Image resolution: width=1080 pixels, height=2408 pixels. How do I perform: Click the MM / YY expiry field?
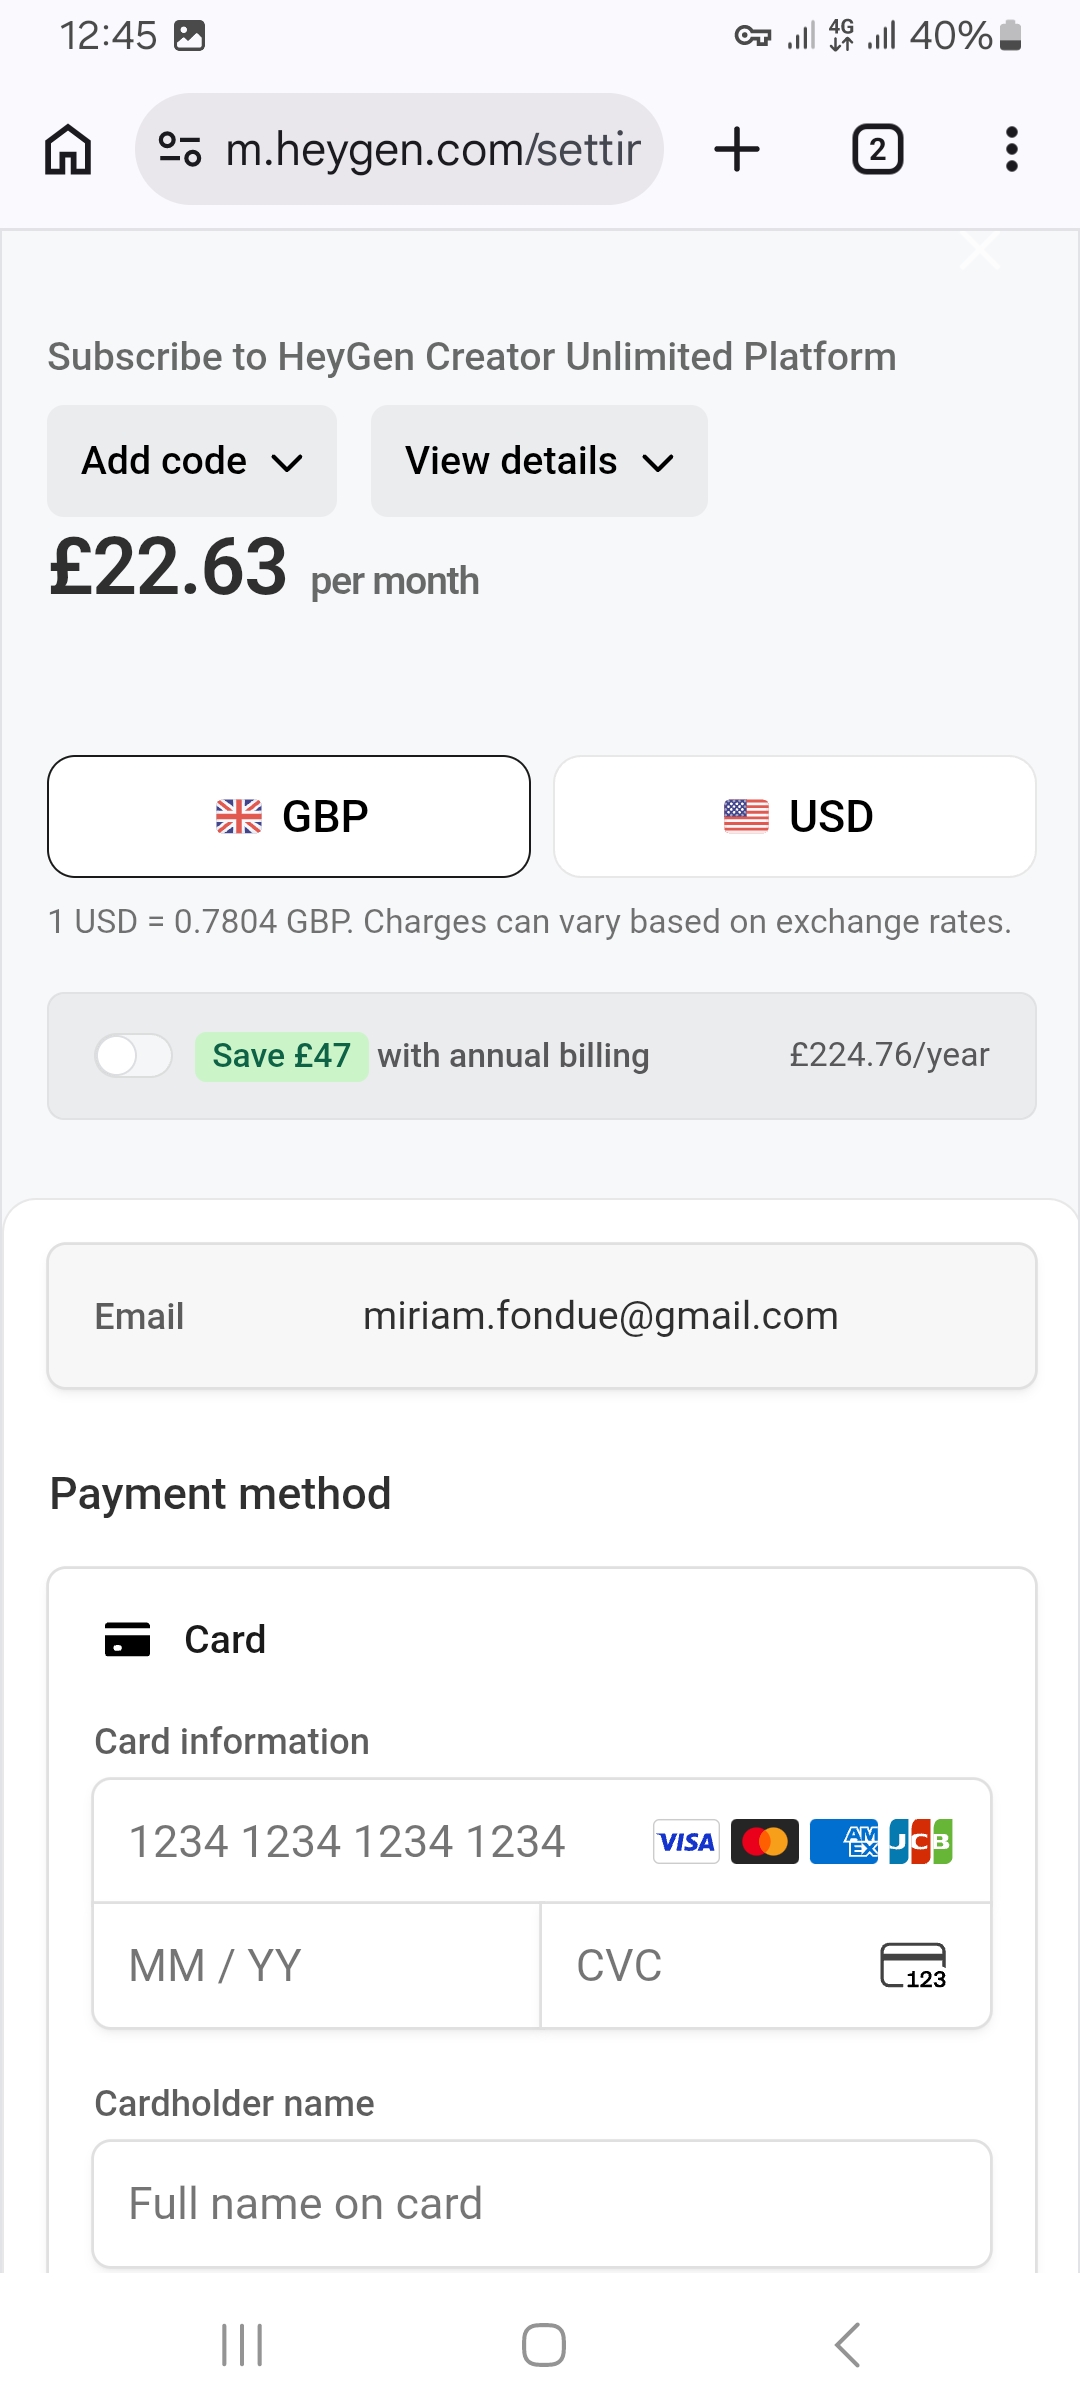[x=316, y=1966]
